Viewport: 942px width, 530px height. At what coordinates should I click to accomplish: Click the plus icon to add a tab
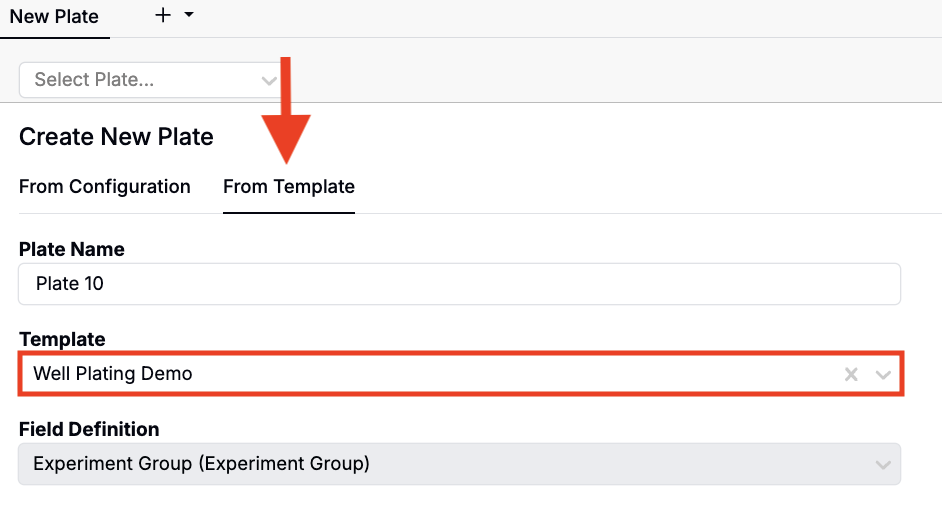tap(164, 16)
